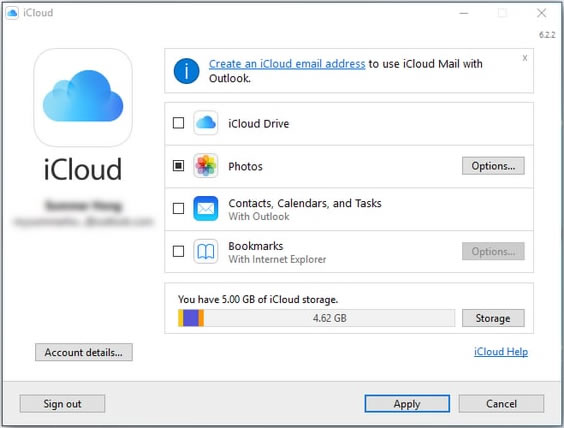Close the iCloud window
The width and height of the screenshot is (564, 428).
541,13
